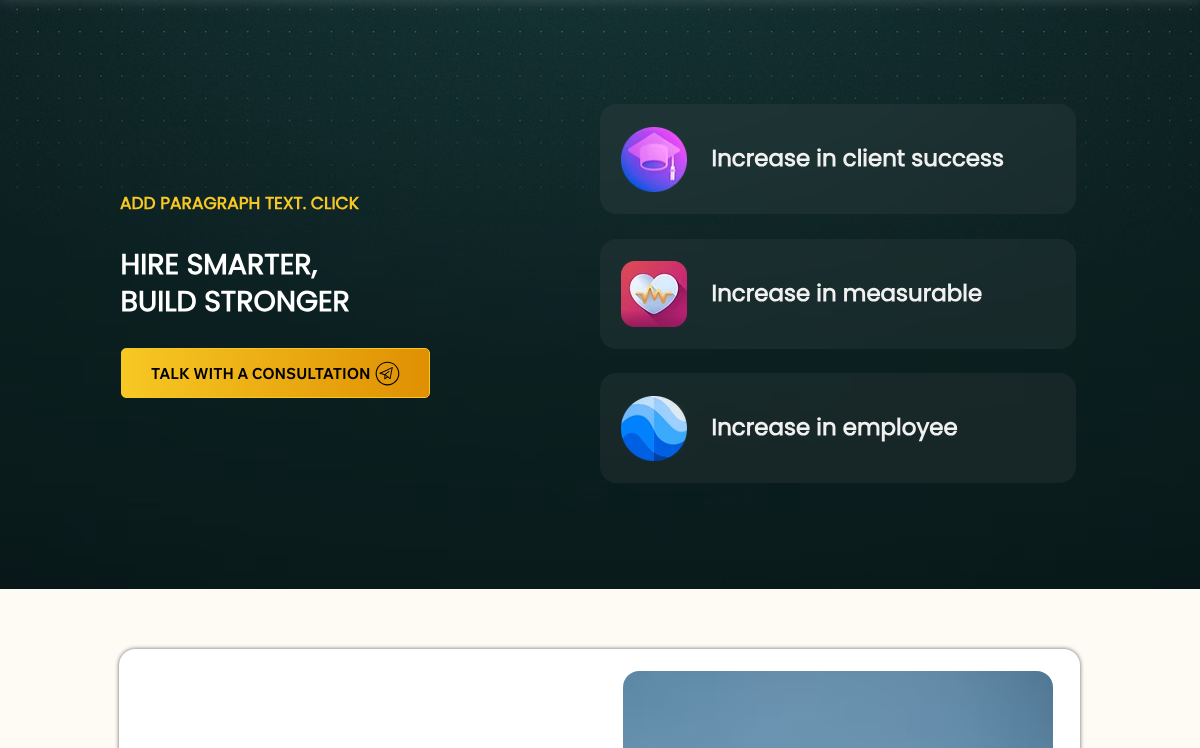Select the 'Increase in measurable' text
The image size is (1200, 748).
coord(846,293)
